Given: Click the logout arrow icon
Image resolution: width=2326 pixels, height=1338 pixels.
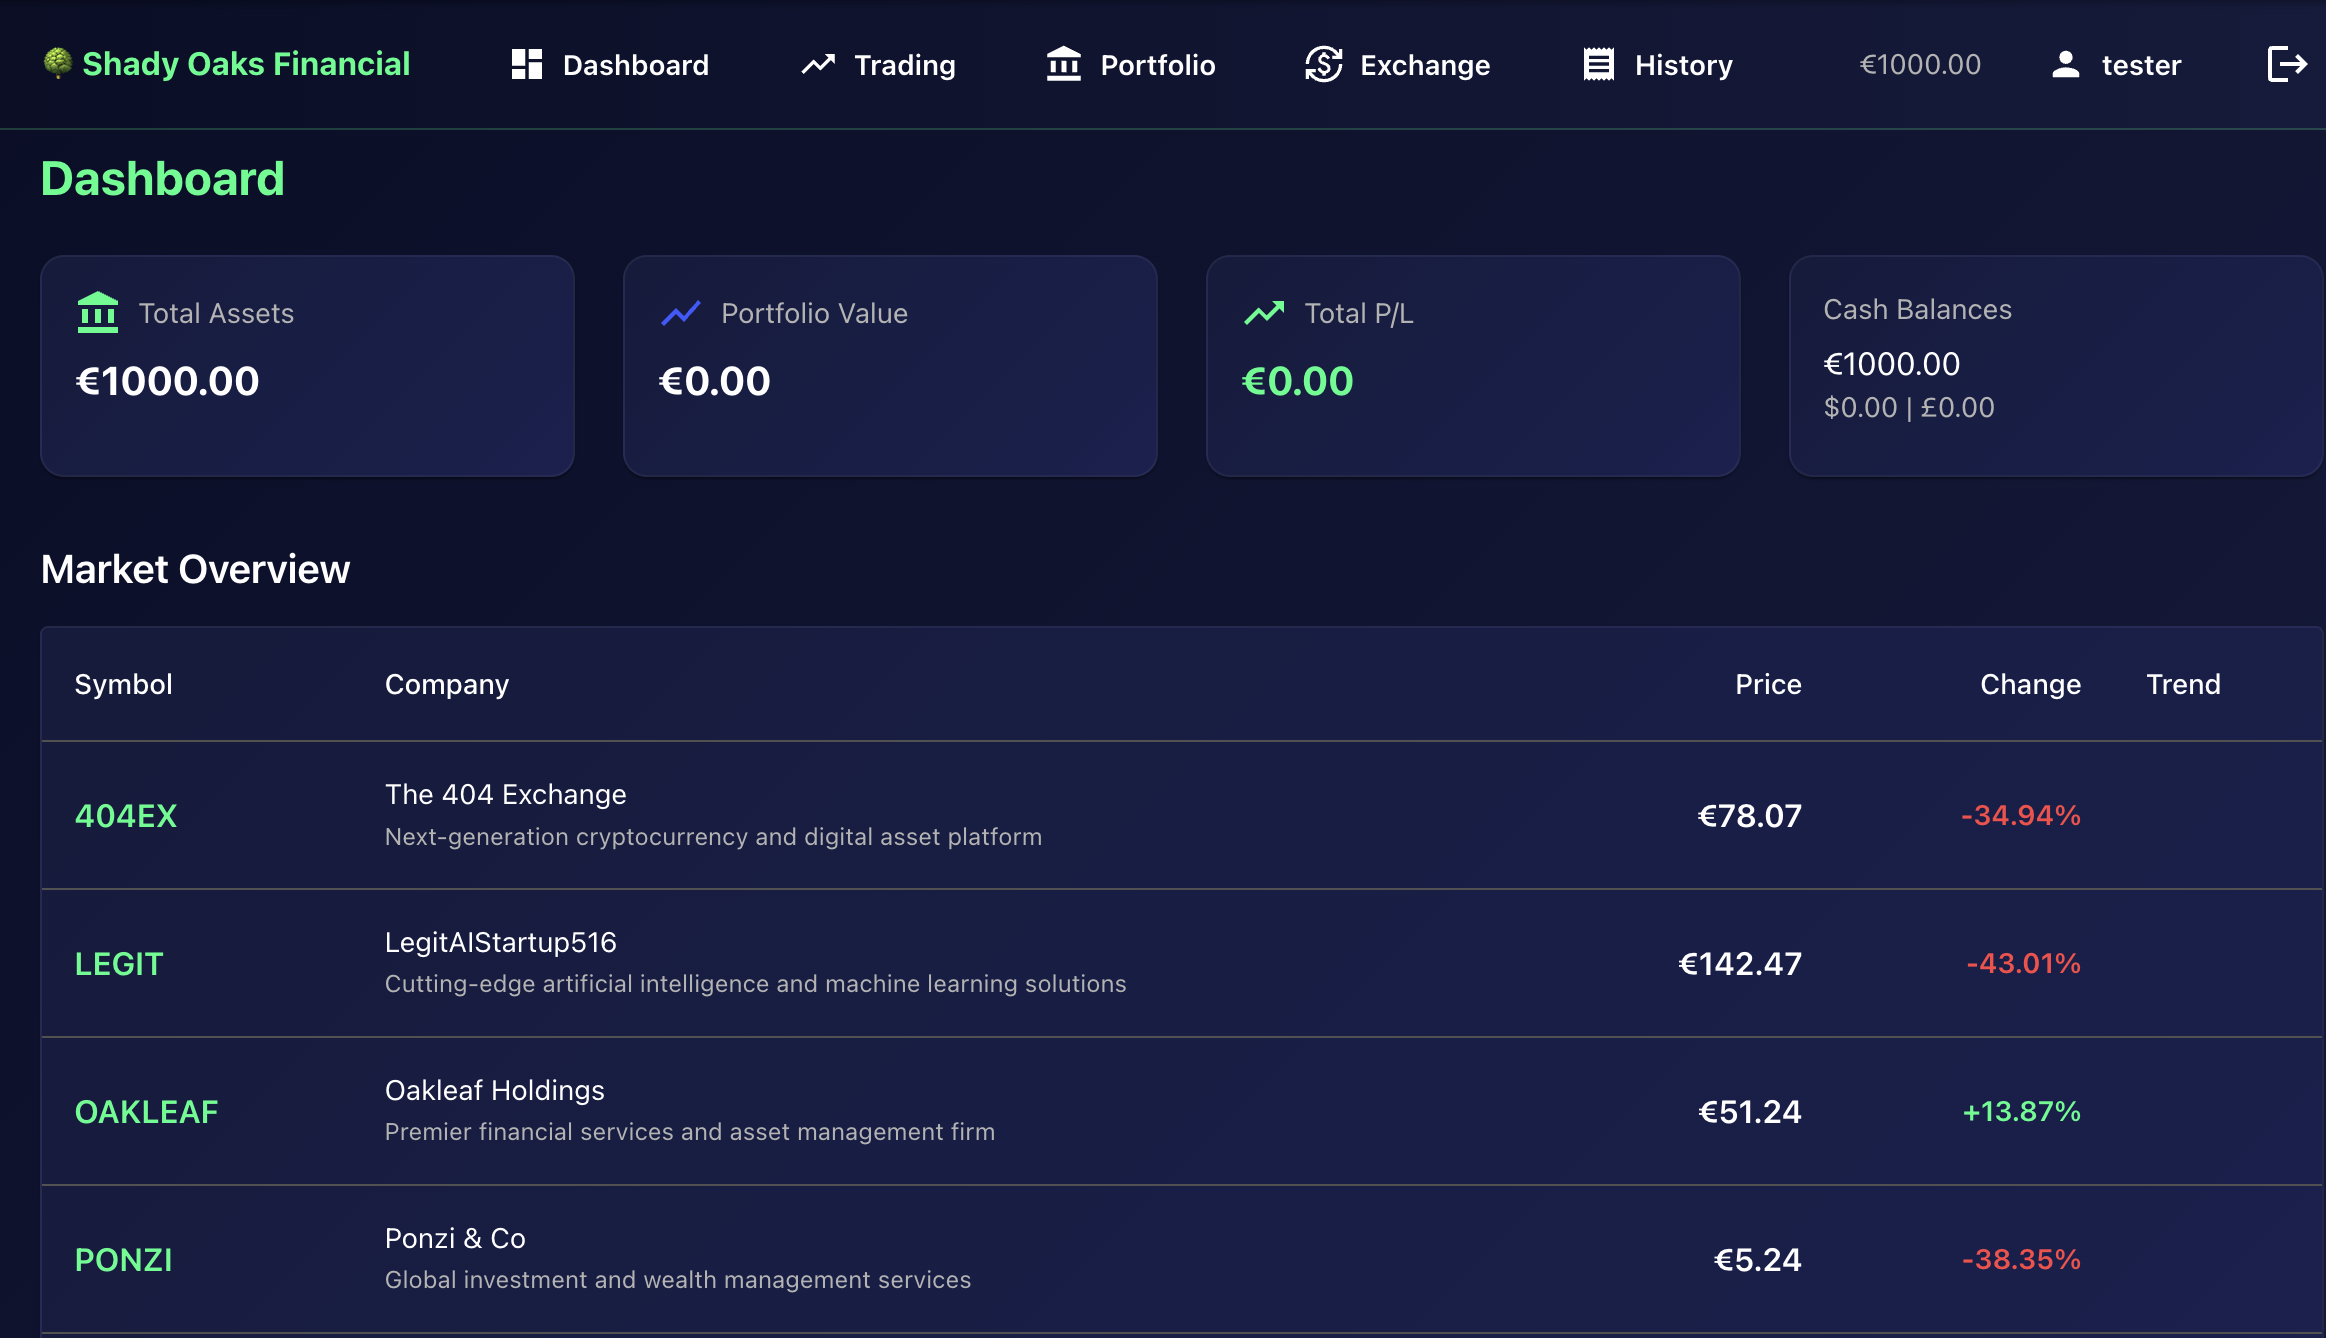Looking at the screenshot, I should click(2286, 64).
